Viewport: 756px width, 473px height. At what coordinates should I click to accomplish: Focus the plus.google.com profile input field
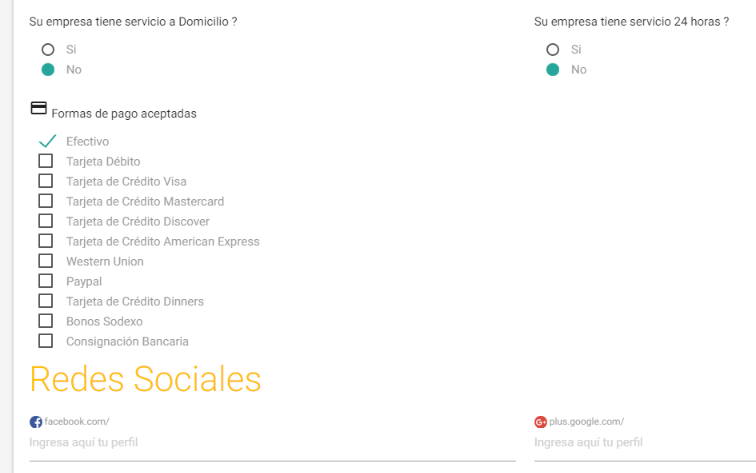645,443
